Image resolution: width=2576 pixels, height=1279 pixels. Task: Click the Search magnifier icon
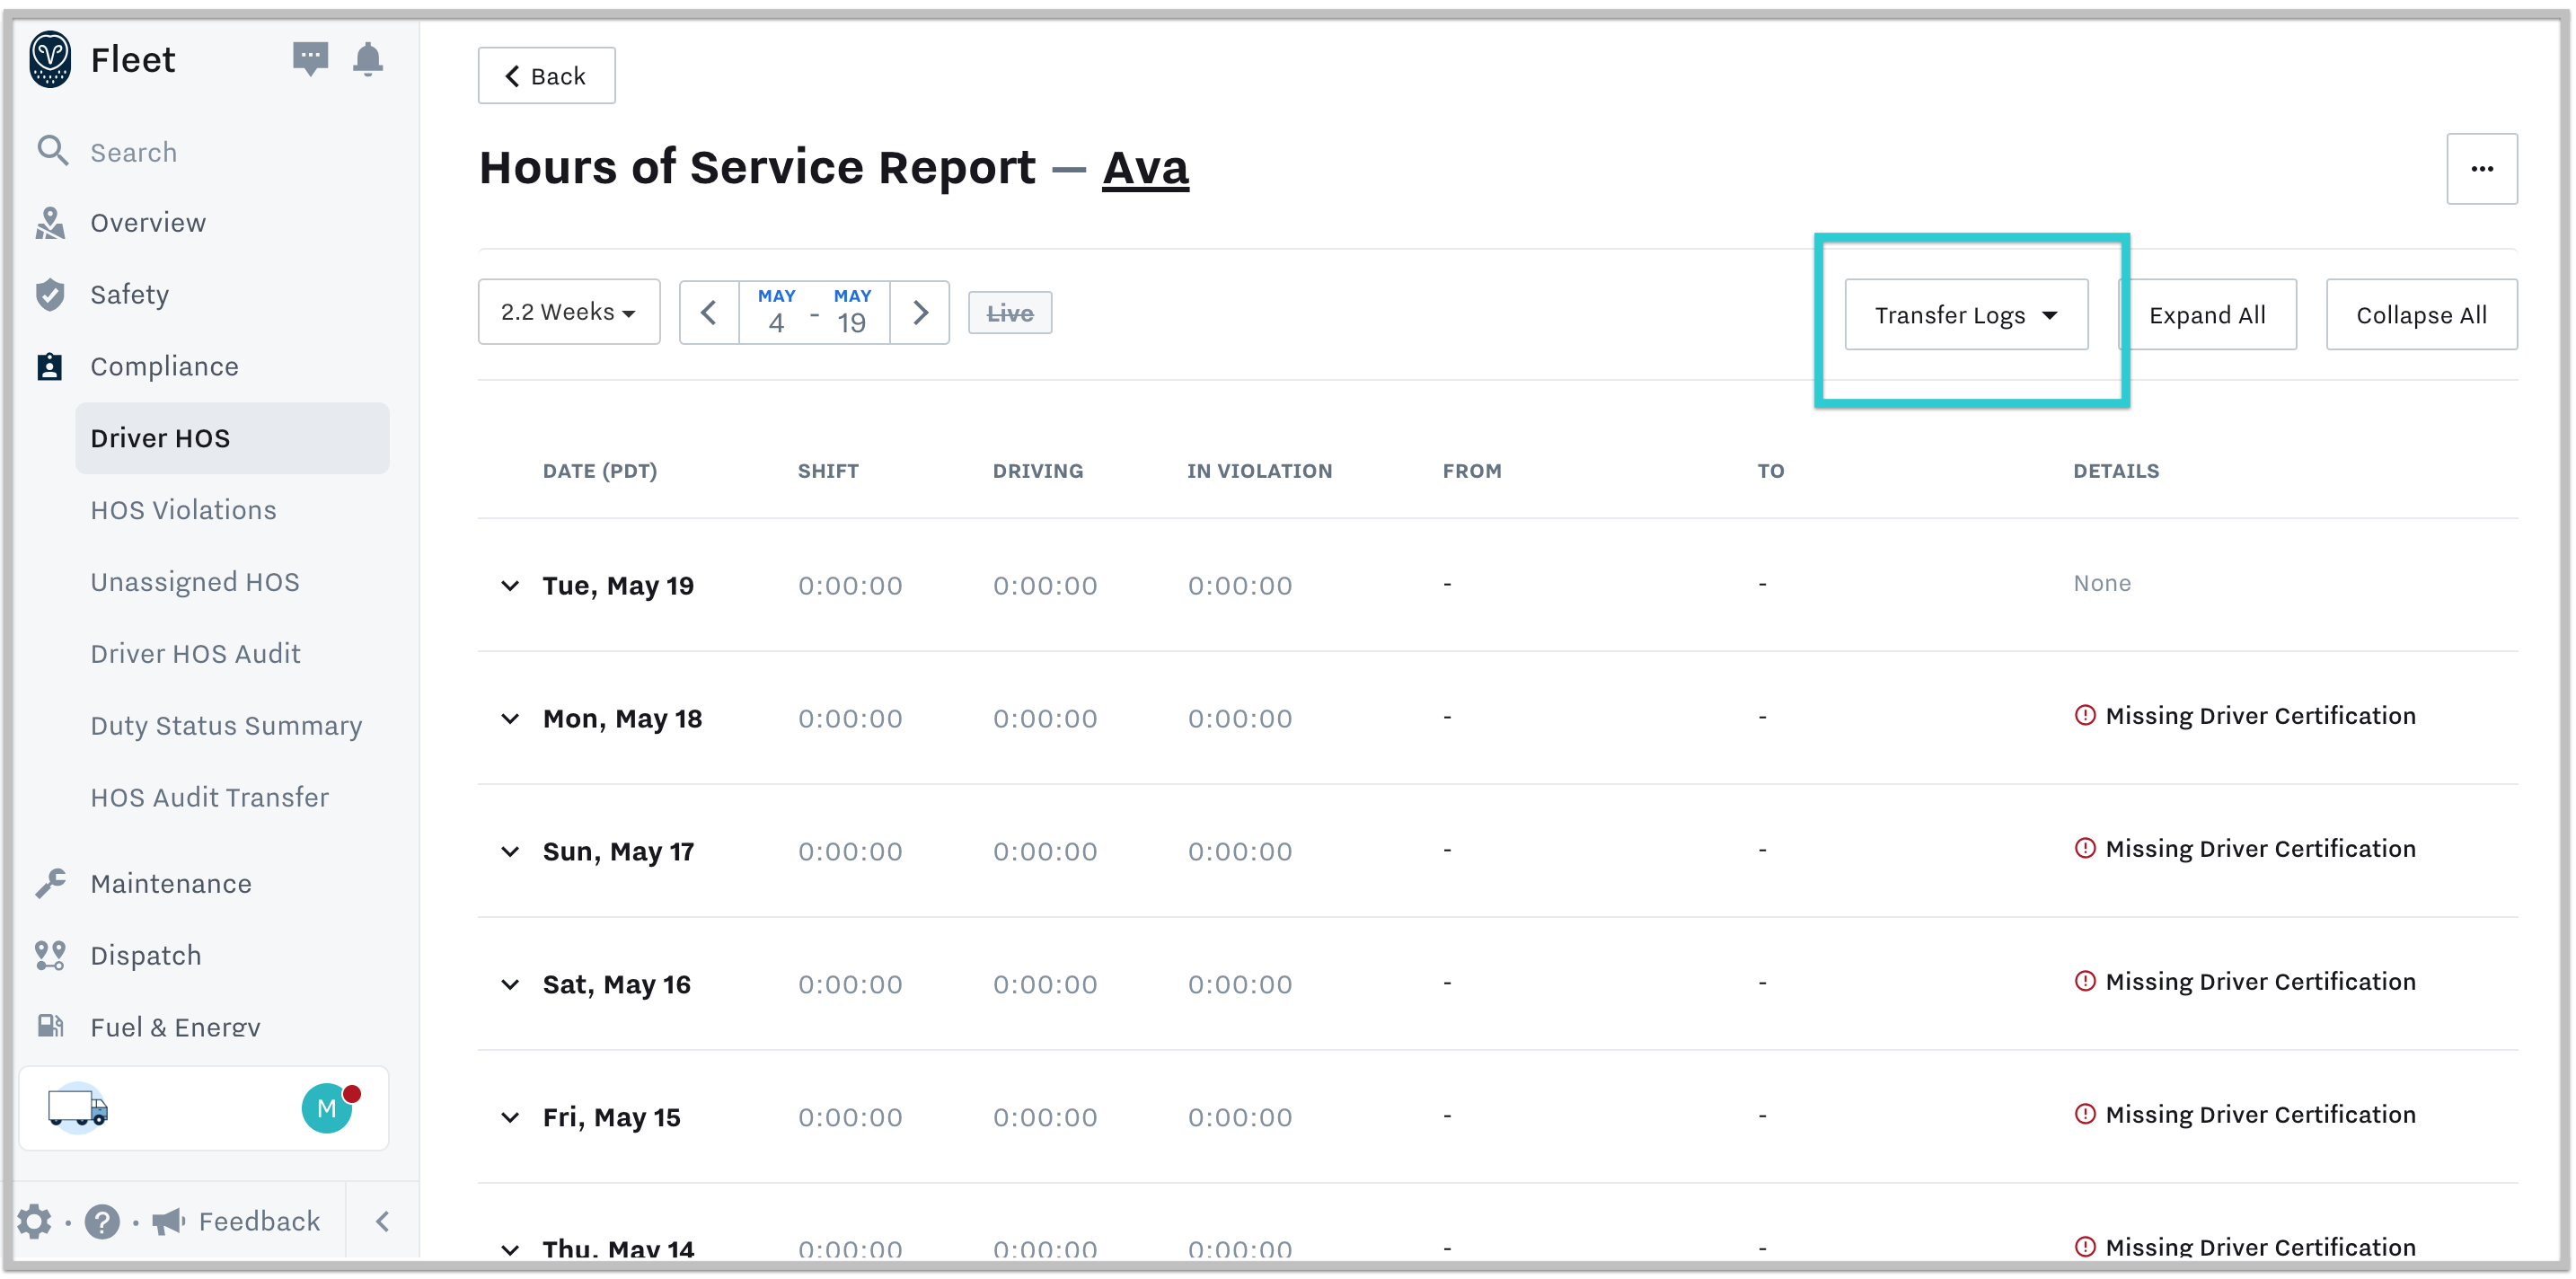click(x=53, y=151)
